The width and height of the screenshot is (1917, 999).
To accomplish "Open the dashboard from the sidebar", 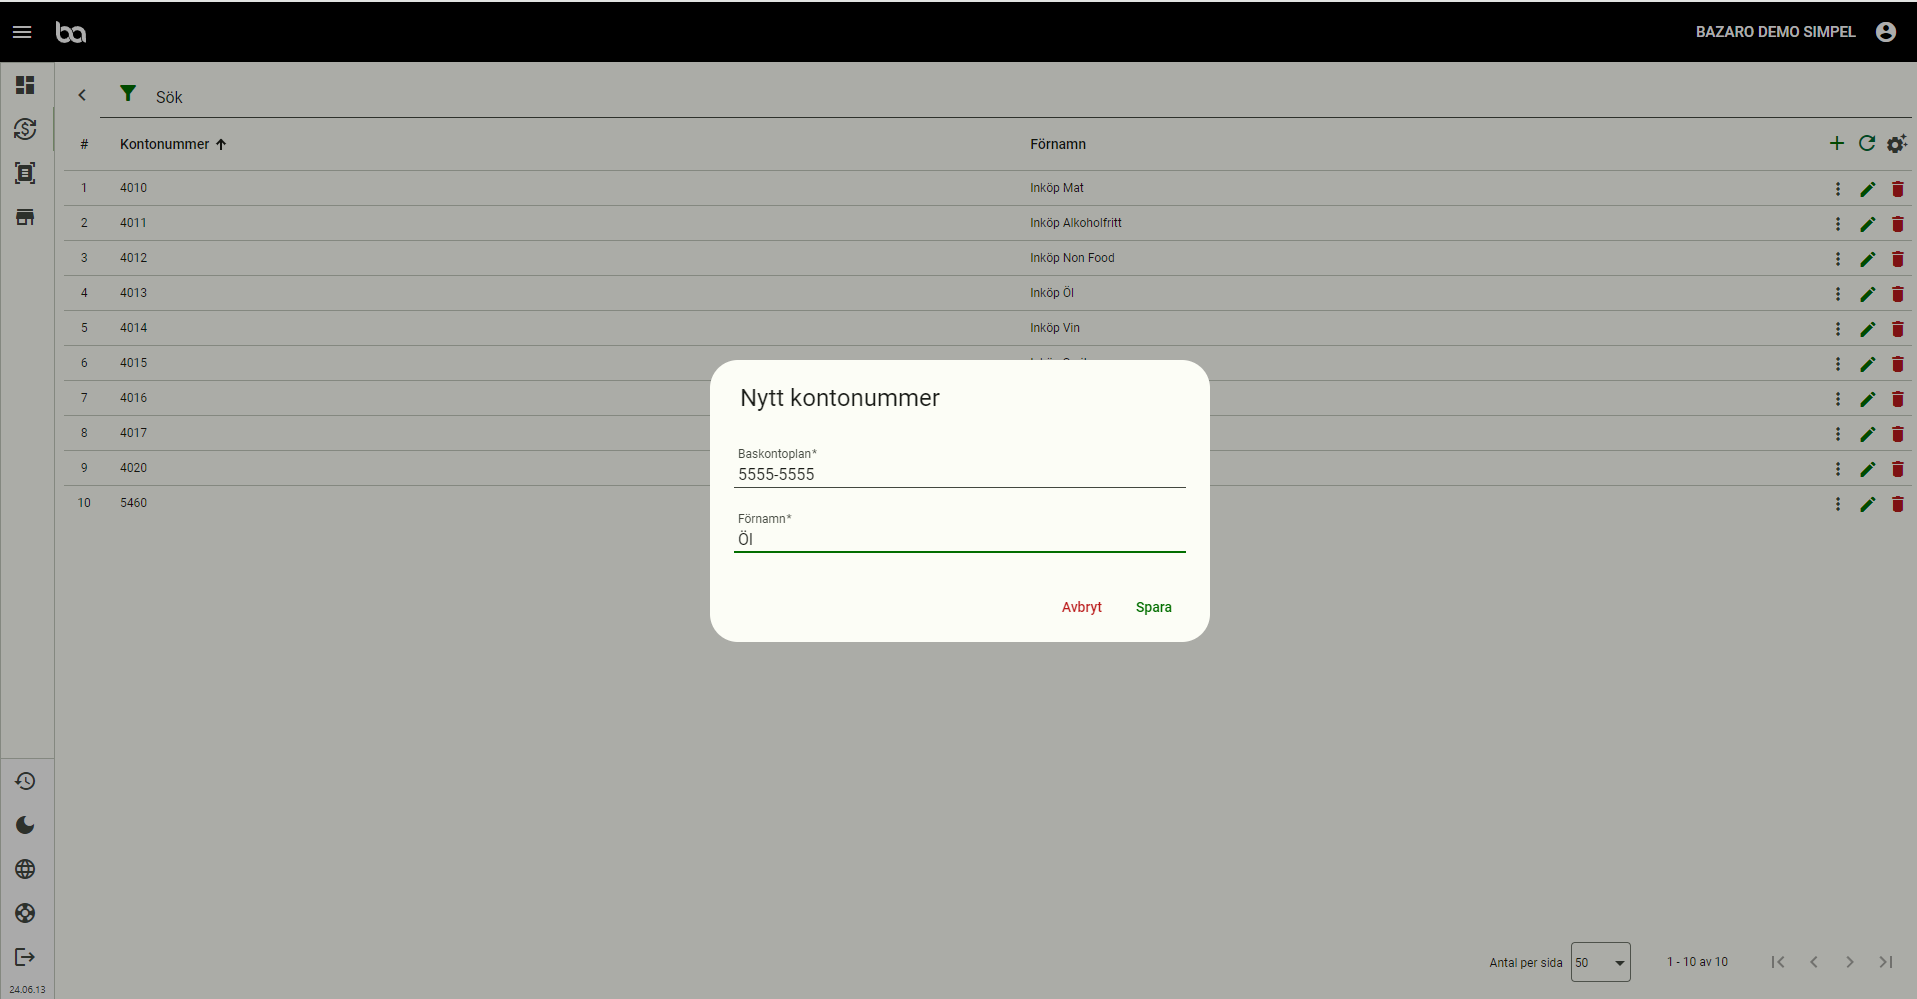I will [x=25, y=85].
